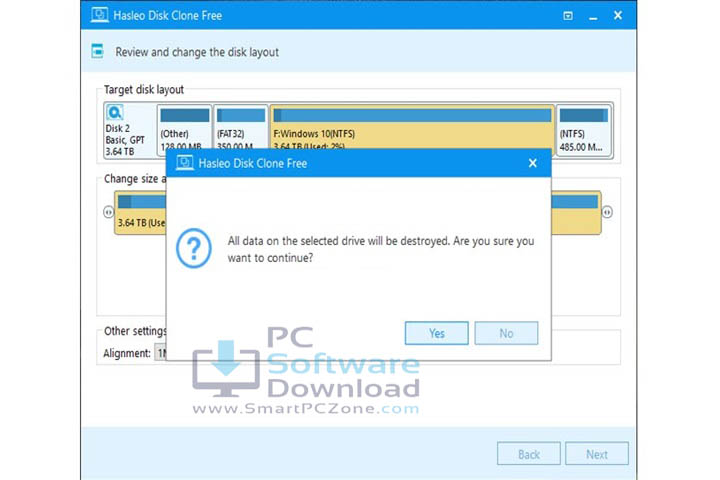
Task: Select the (NTFS) 485.00 MB partition
Action: pyautogui.click(x=584, y=131)
